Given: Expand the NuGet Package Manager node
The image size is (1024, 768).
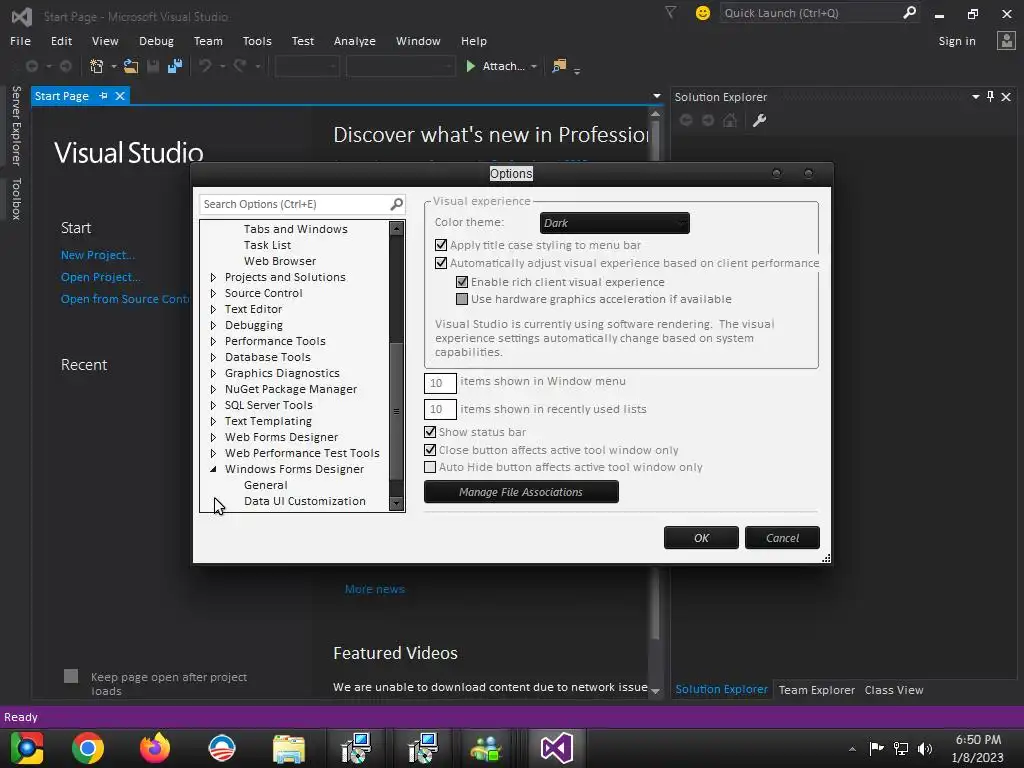Looking at the screenshot, I should [213, 389].
